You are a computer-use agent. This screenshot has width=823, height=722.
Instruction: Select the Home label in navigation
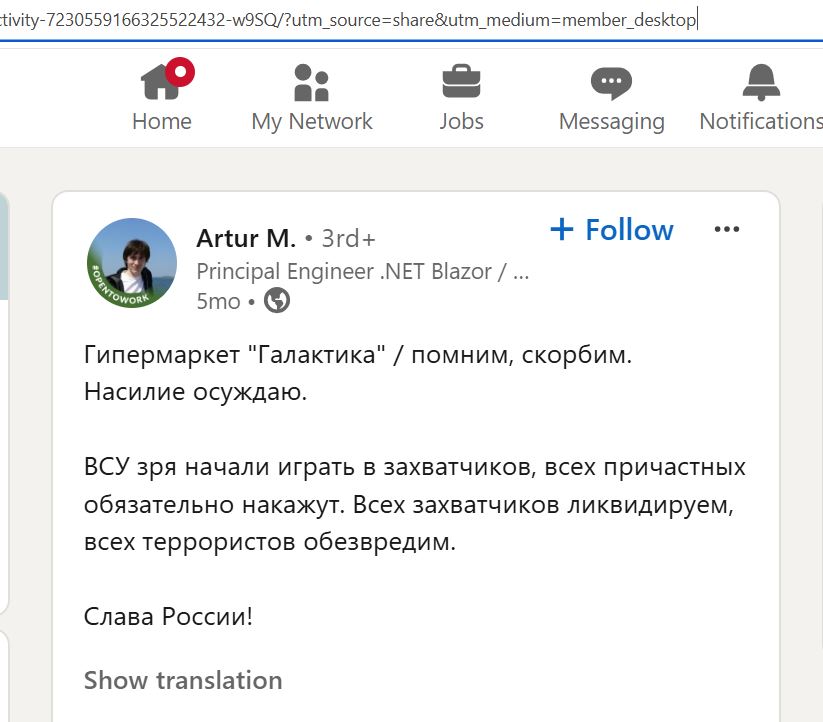tap(162, 121)
